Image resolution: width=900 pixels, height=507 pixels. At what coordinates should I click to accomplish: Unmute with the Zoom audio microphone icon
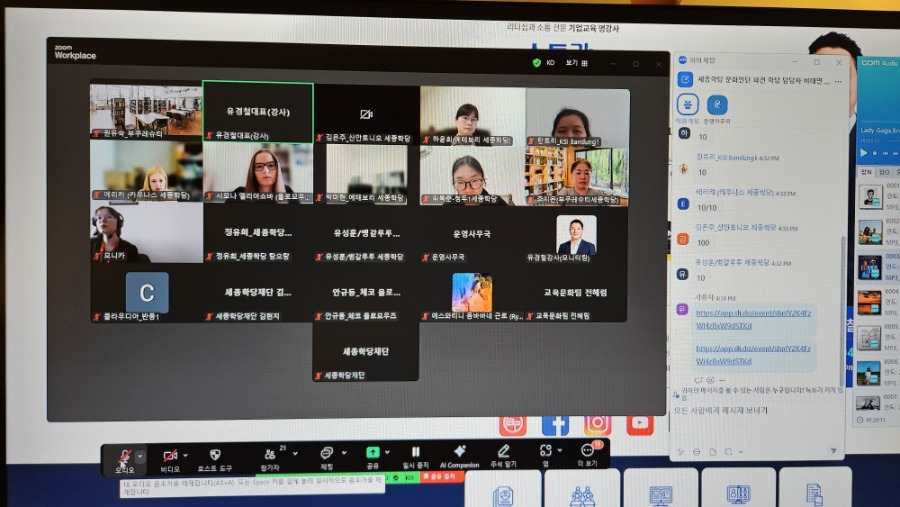(x=124, y=457)
